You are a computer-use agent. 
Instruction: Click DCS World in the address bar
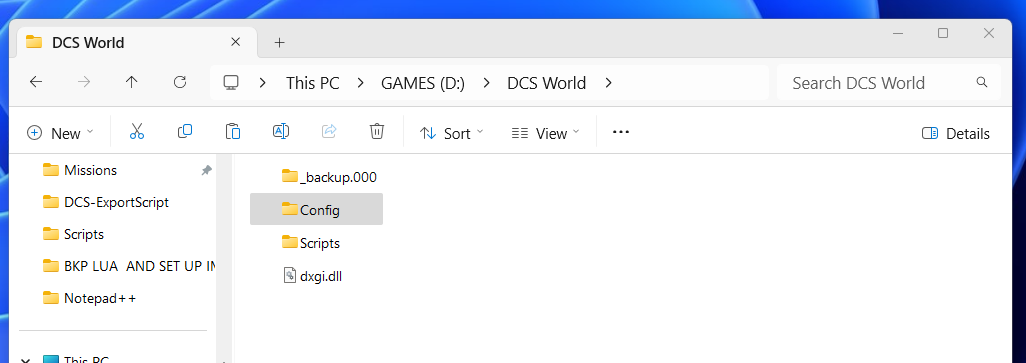[546, 83]
